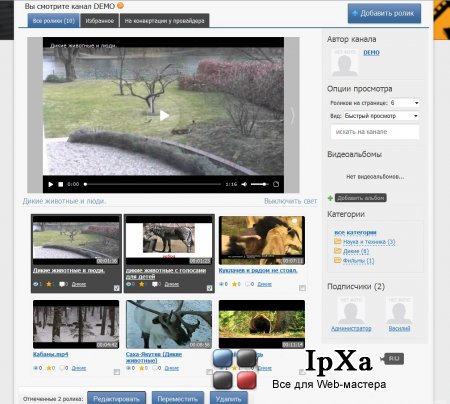Click the Редактировать button for selected clips
Screen dimensions: 450x404
pos(116,398)
